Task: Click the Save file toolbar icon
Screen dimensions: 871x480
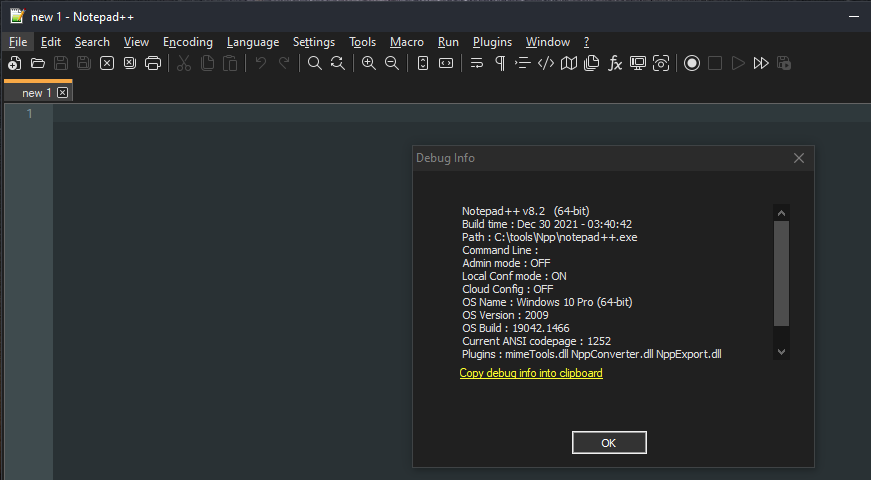Action: (x=61, y=63)
